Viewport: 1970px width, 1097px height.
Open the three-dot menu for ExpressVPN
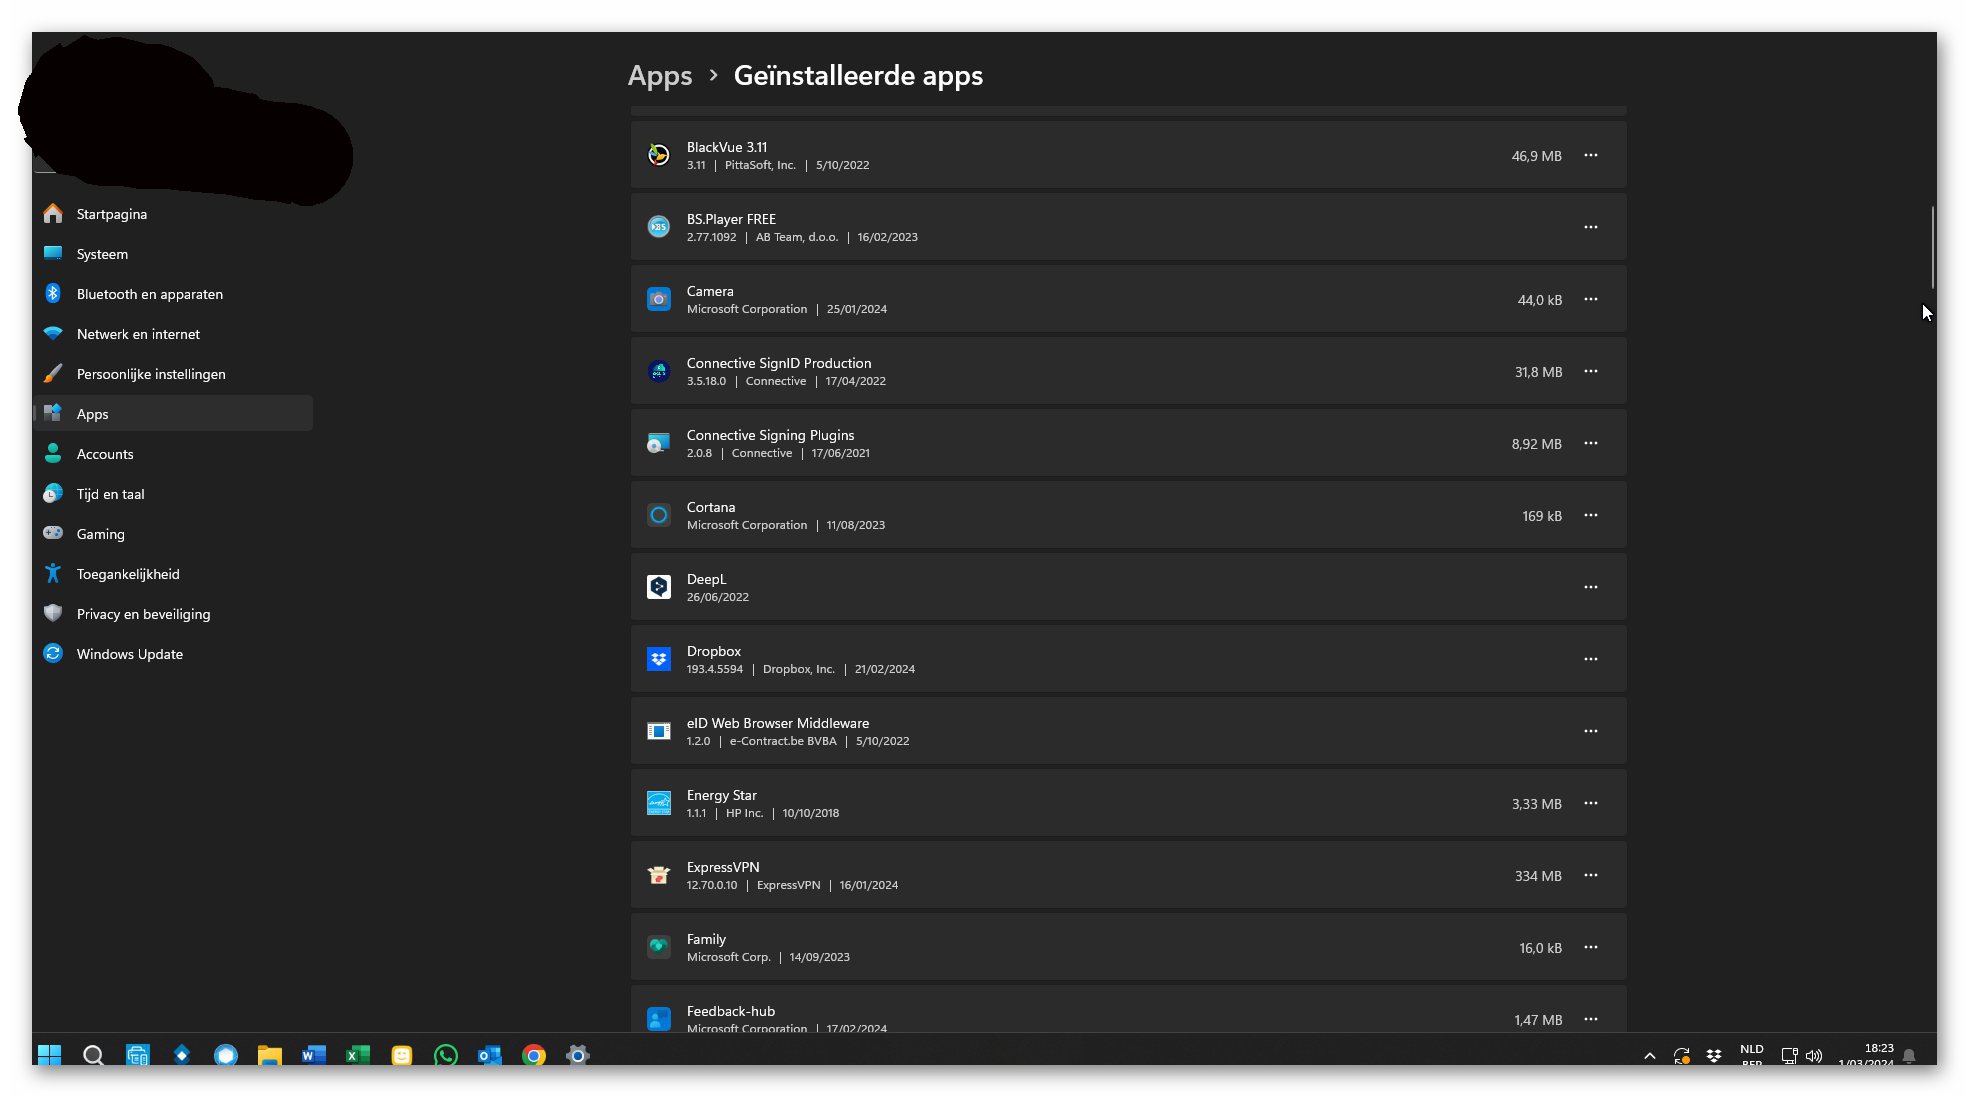1590,876
